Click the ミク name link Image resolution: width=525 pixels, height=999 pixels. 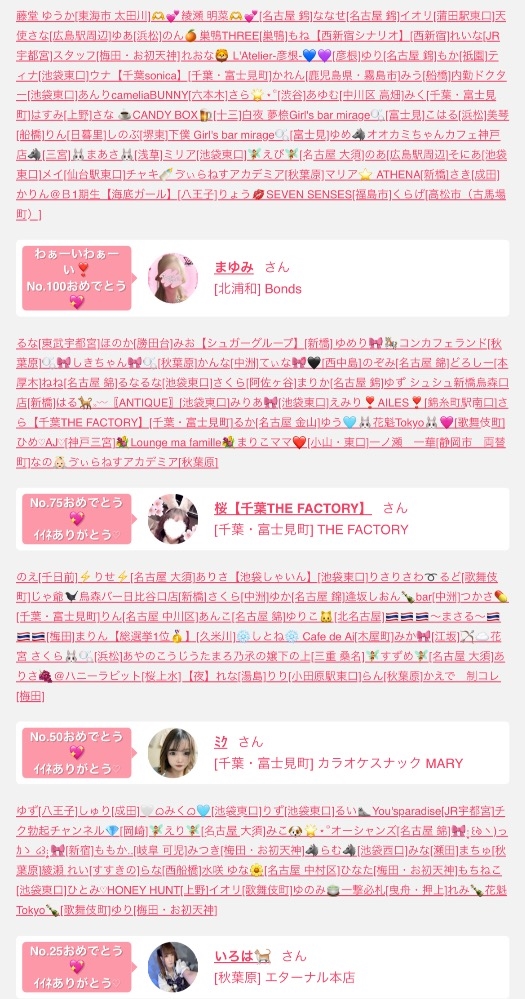point(220,742)
